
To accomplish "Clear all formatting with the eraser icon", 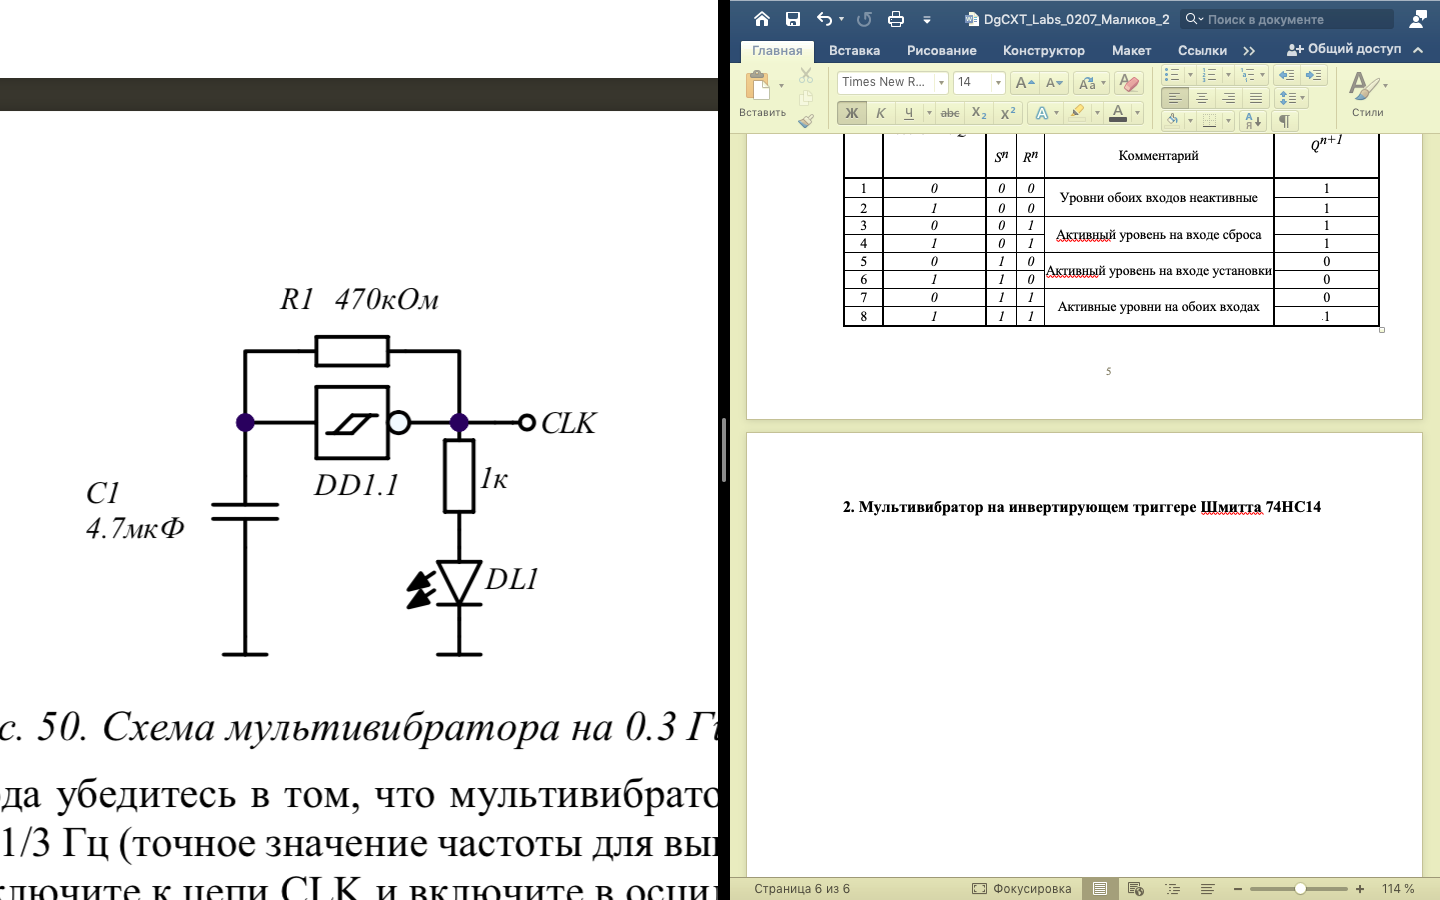I will click(x=1128, y=83).
